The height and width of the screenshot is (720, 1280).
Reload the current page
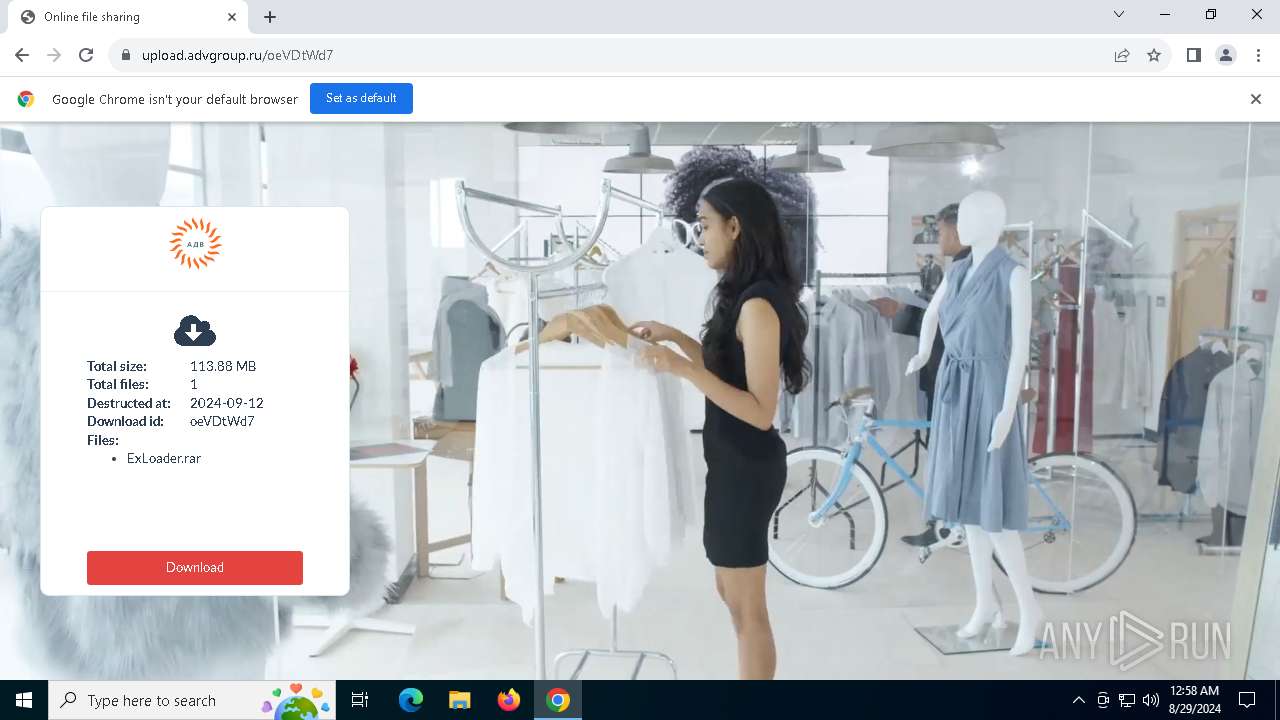[86, 55]
